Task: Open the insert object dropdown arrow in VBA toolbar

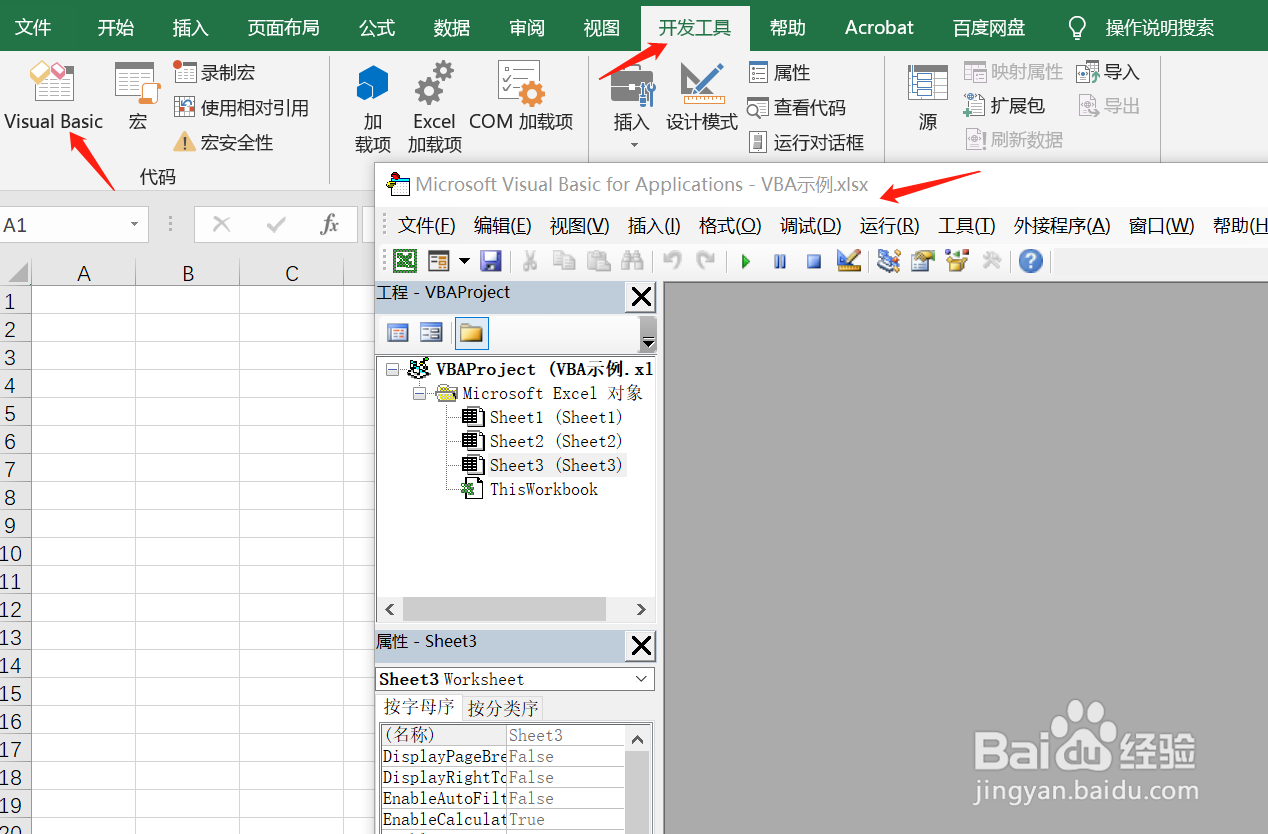Action: point(464,261)
